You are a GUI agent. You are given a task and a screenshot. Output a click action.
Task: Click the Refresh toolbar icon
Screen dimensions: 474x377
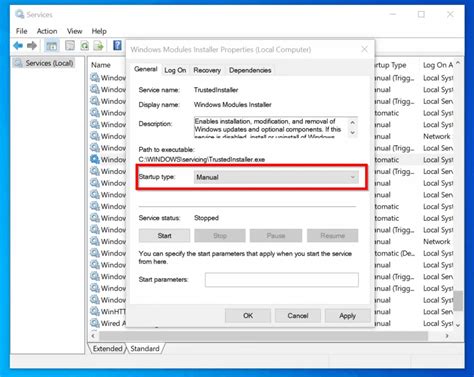84,45
